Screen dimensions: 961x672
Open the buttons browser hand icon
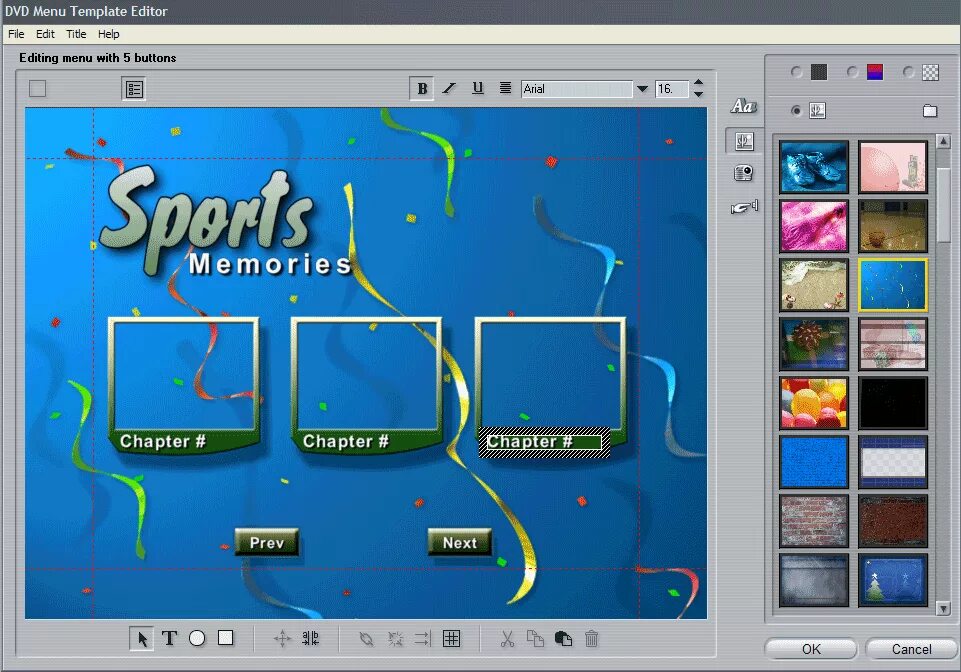click(x=744, y=207)
